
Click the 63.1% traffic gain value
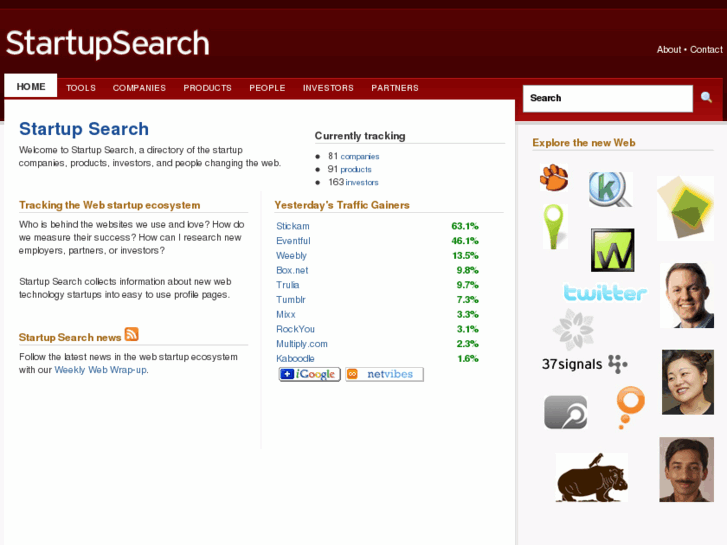(x=465, y=226)
